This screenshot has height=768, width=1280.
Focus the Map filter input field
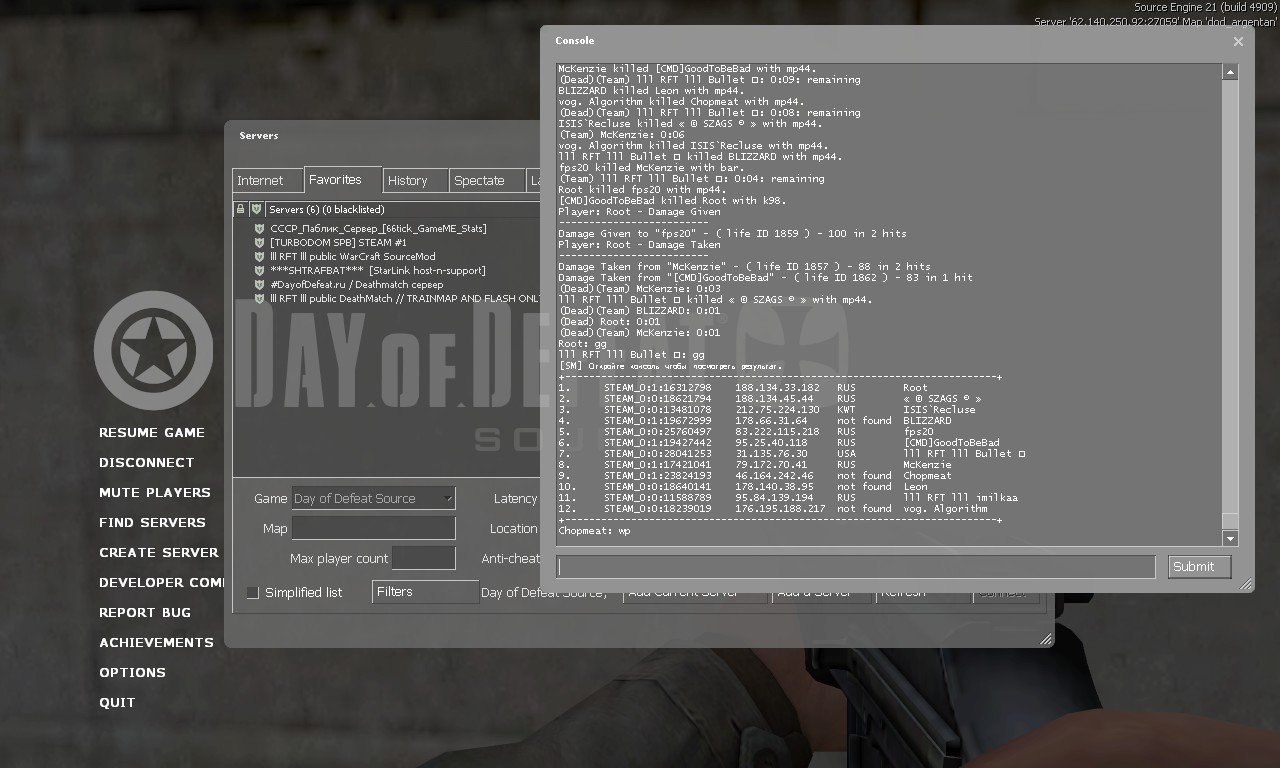(373, 528)
